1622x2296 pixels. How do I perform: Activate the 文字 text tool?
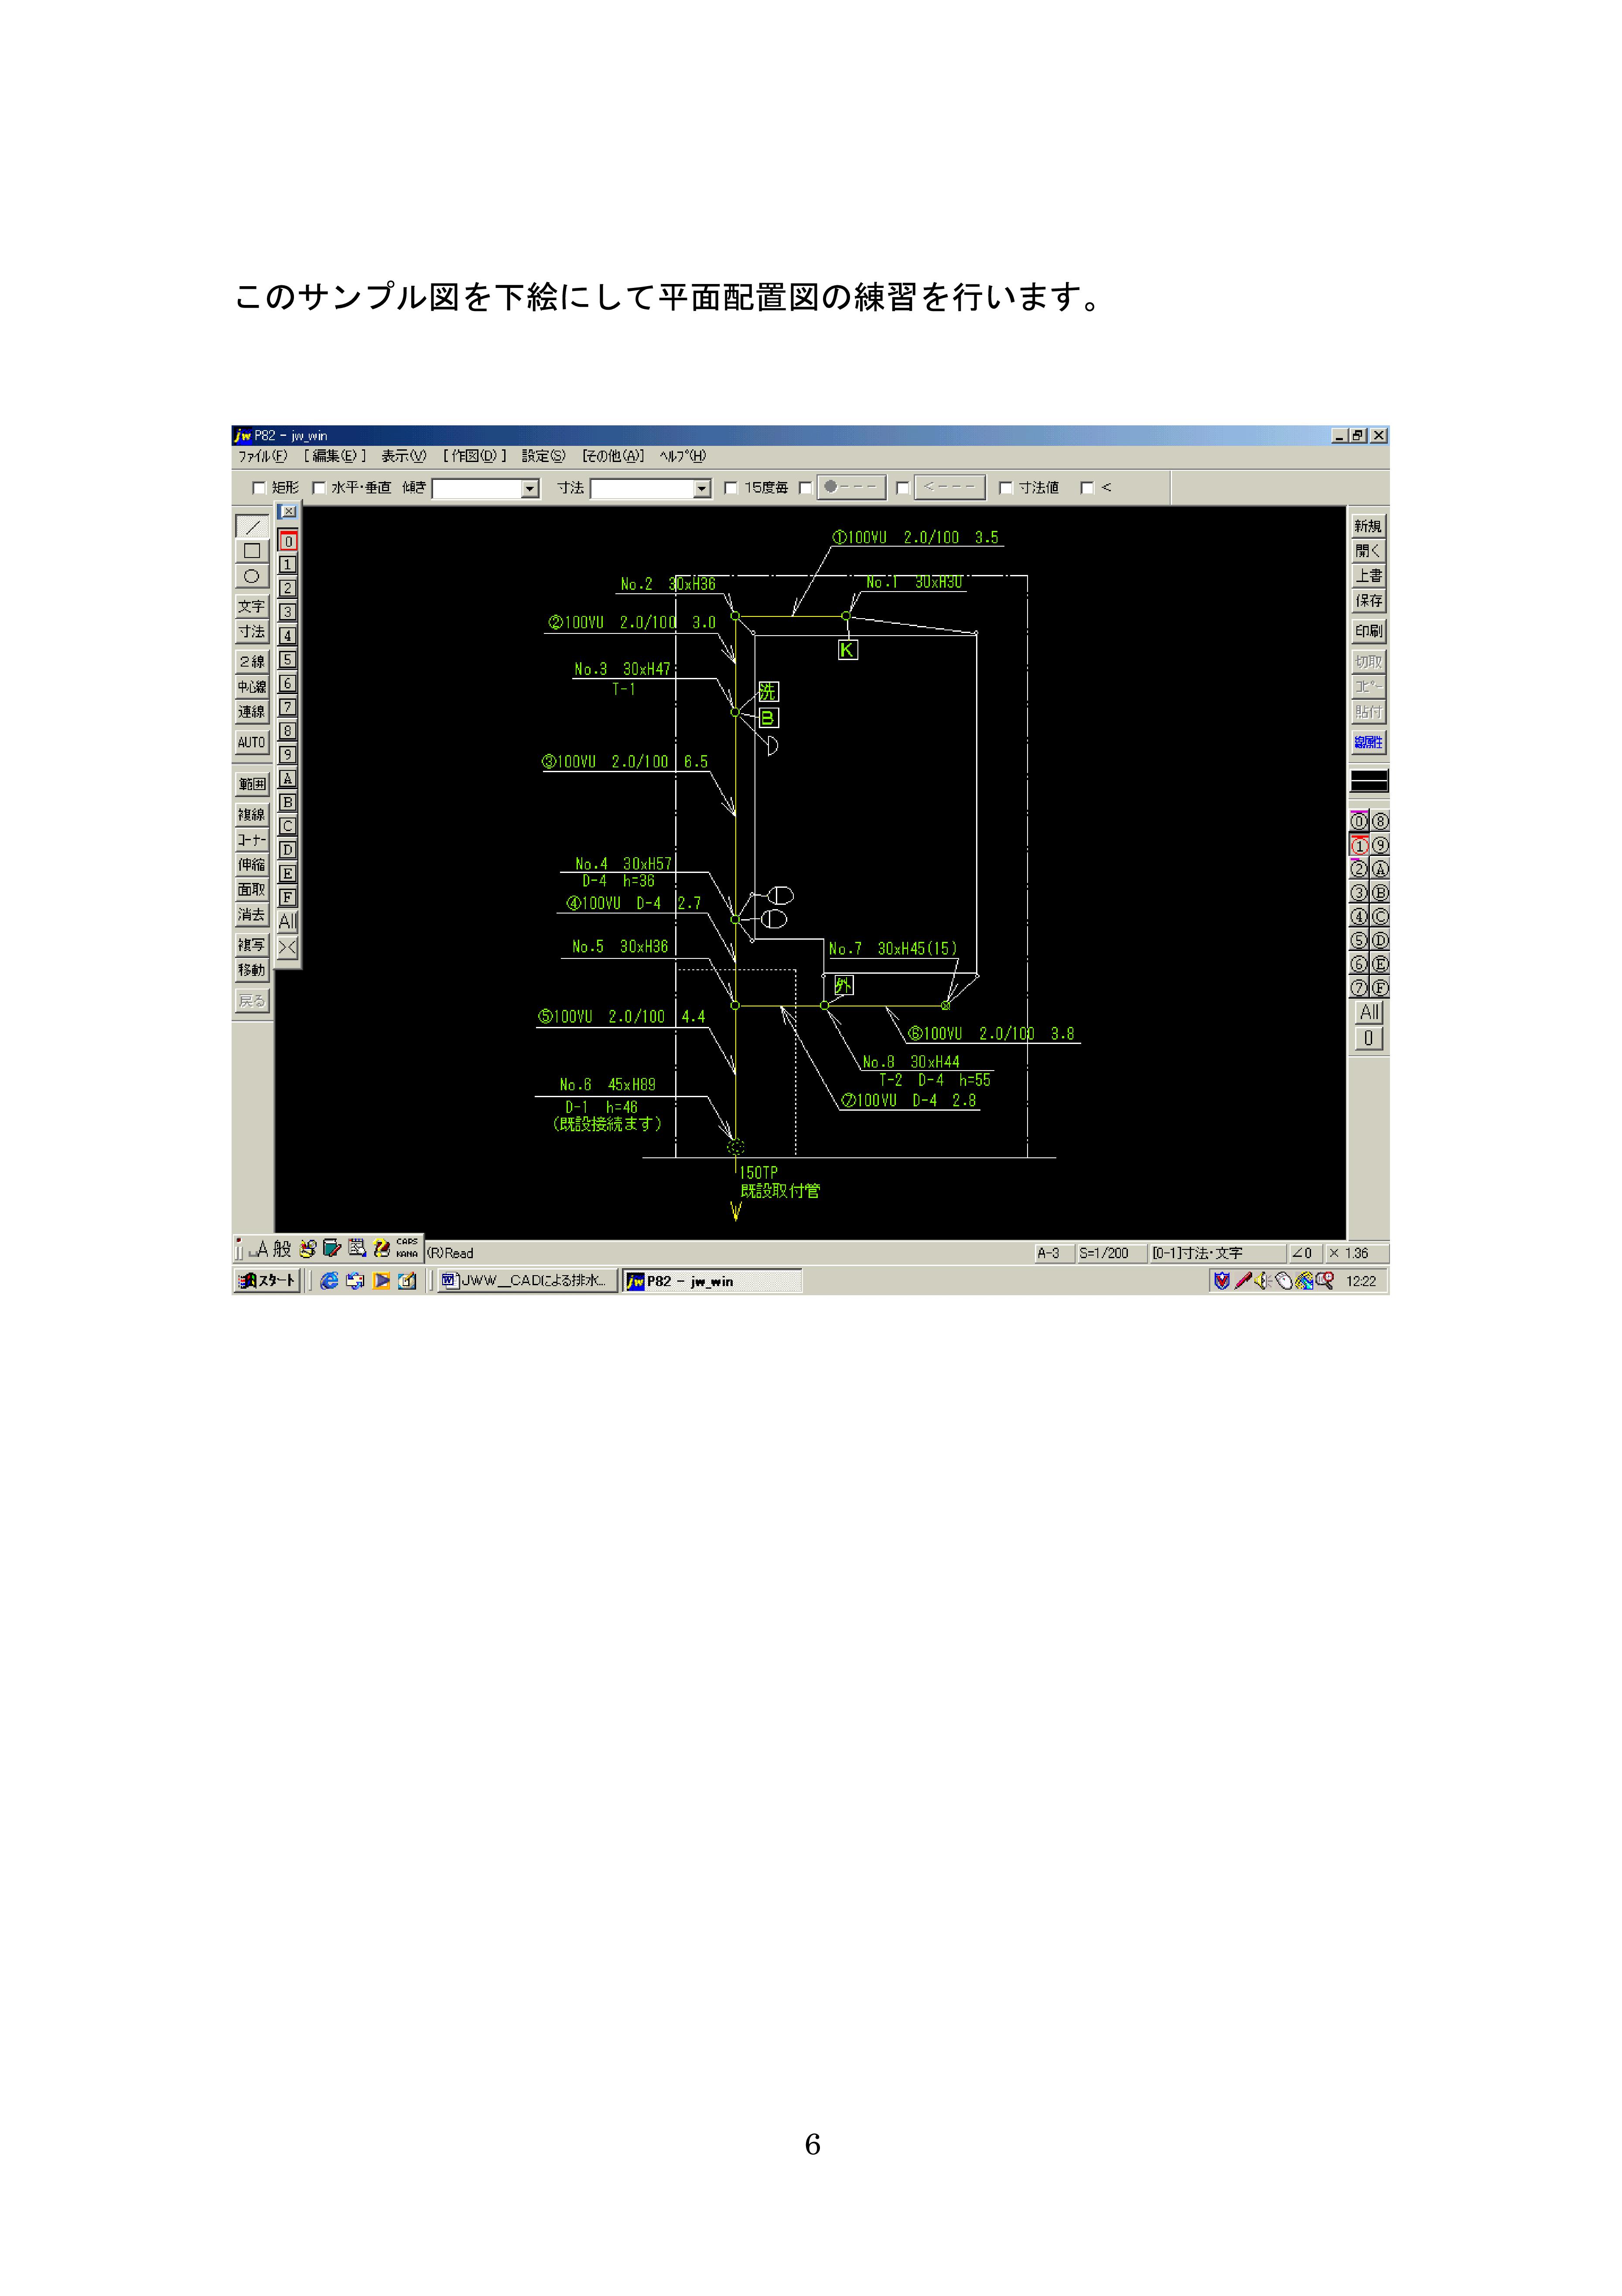click(252, 606)
